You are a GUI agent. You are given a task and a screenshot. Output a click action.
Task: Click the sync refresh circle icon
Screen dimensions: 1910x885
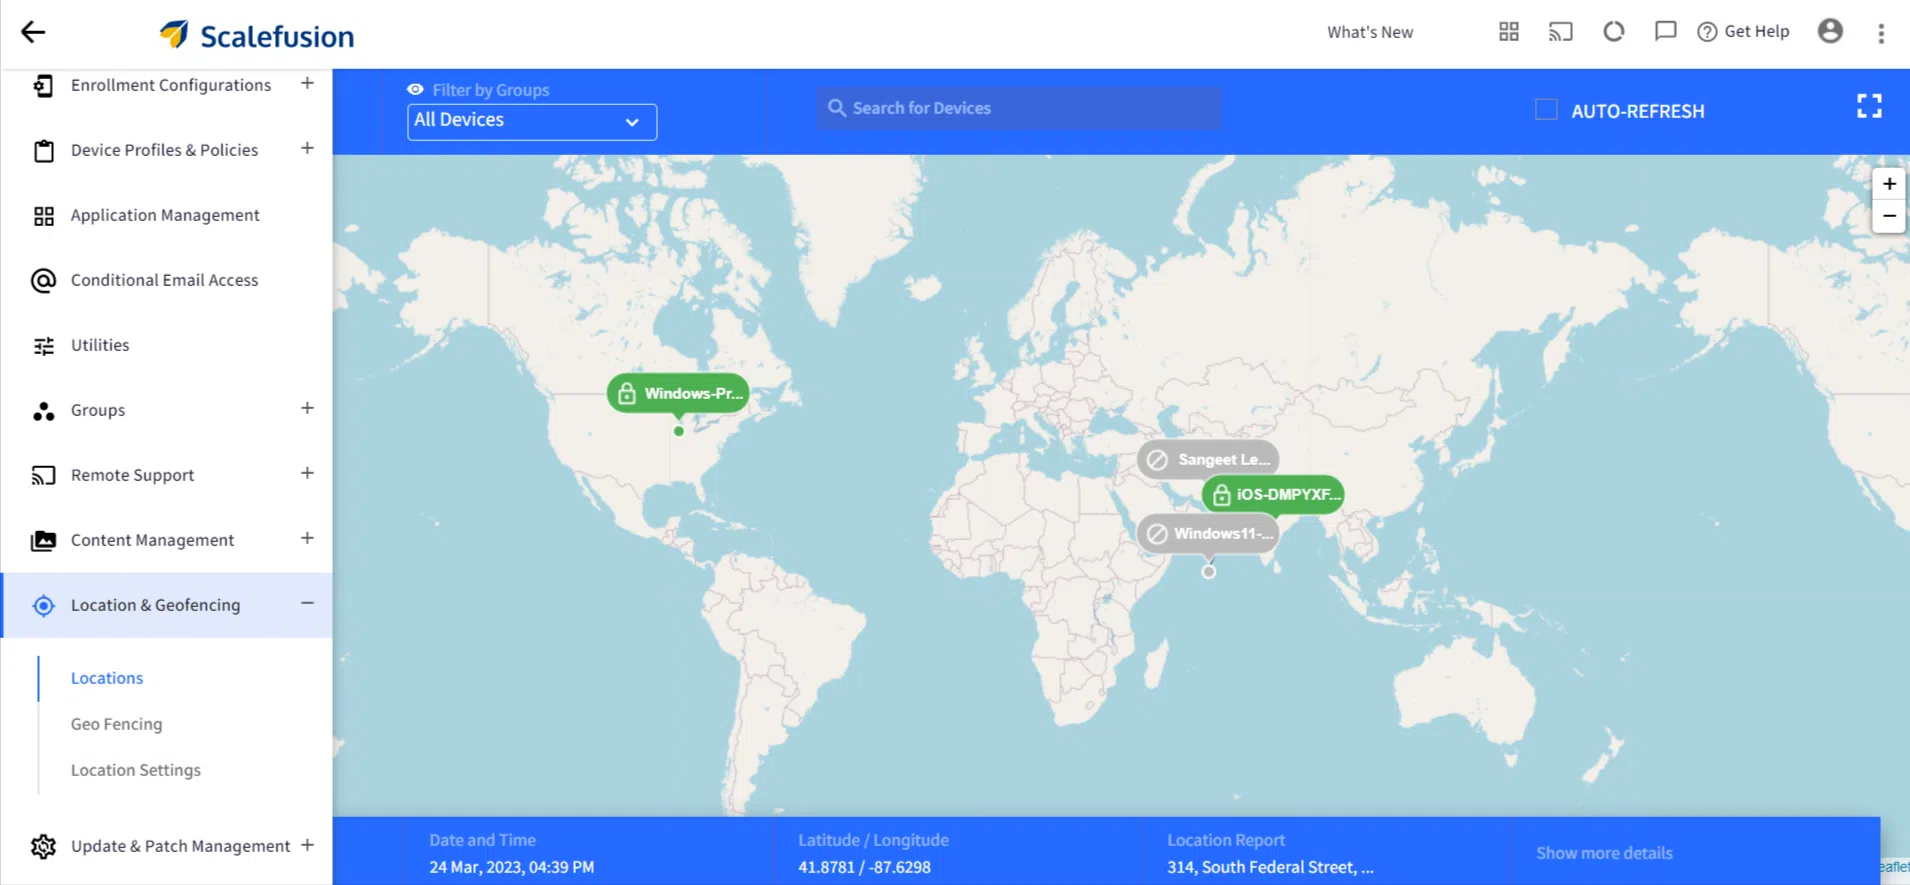pos(1613,32)
